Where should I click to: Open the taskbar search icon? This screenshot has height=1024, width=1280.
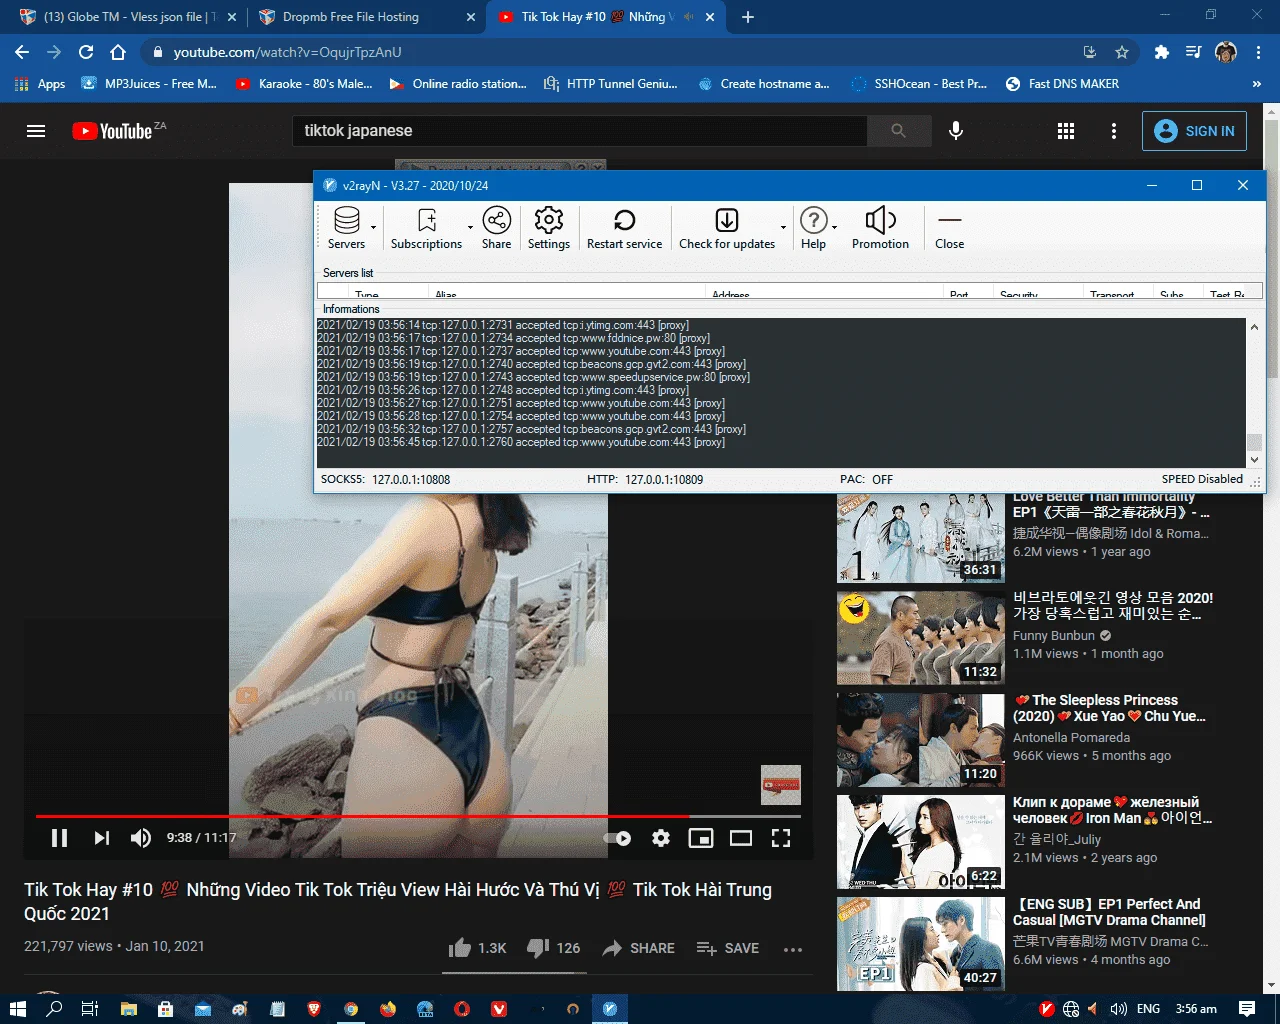[54, 1009]
